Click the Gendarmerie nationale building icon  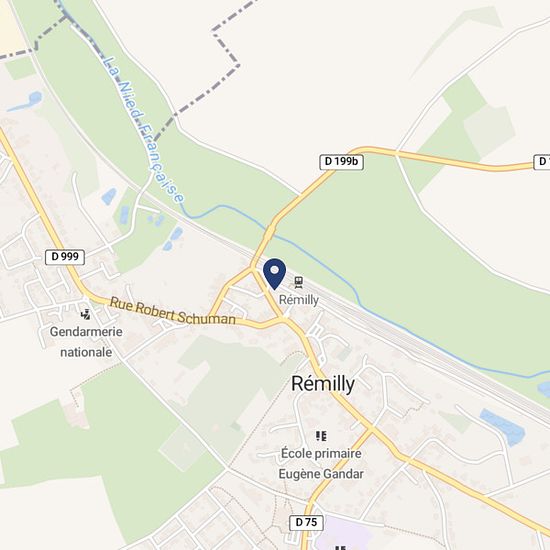[x=86, y=315]
